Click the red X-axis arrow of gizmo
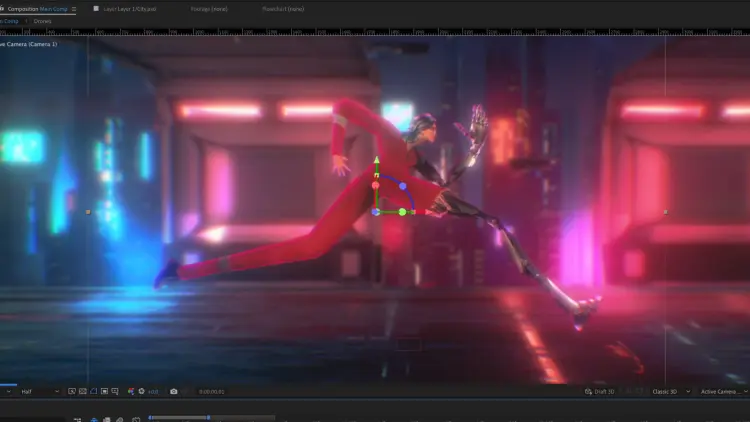The image size is (750, 422). 428,212
